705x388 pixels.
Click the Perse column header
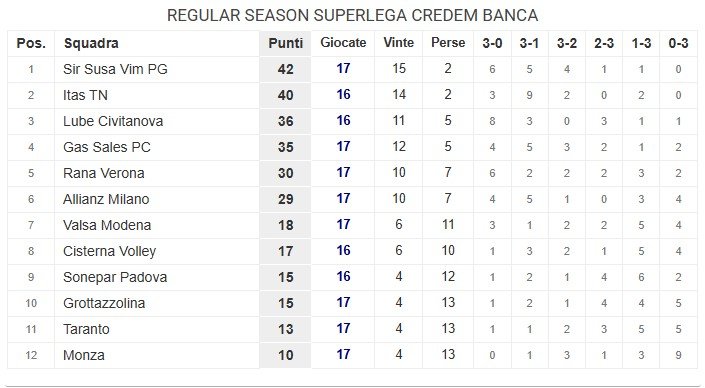(448, 43)
